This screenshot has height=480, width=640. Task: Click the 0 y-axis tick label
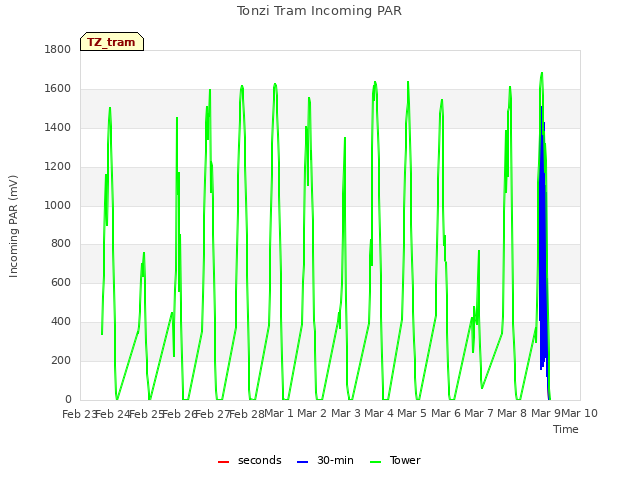tap(68, 399)
